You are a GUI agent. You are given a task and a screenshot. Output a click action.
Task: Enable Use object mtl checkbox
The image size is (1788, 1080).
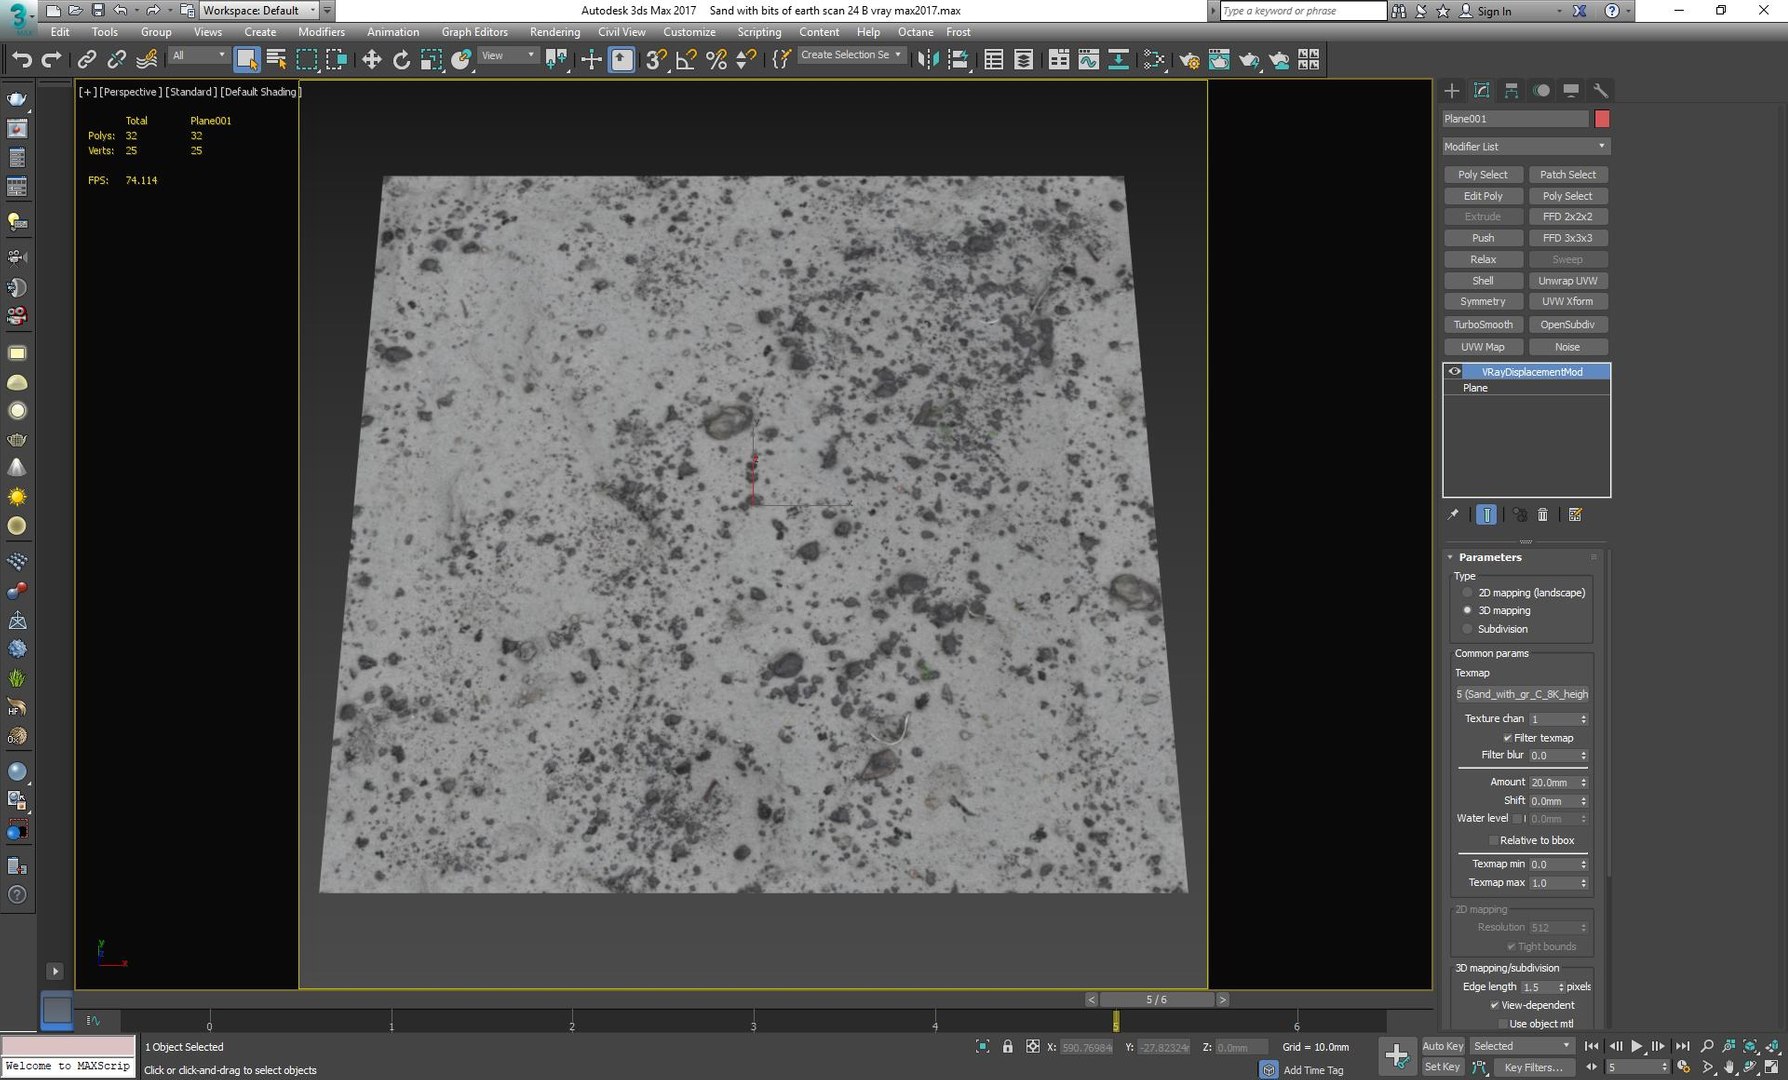tap(1503, 1024)
